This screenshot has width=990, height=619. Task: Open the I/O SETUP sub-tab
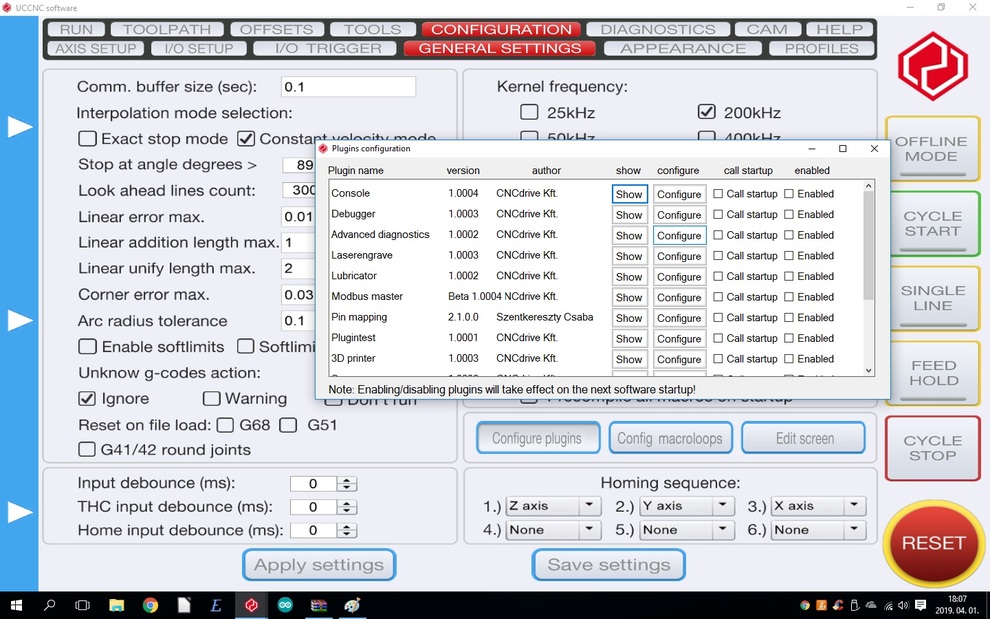point(197,48)
